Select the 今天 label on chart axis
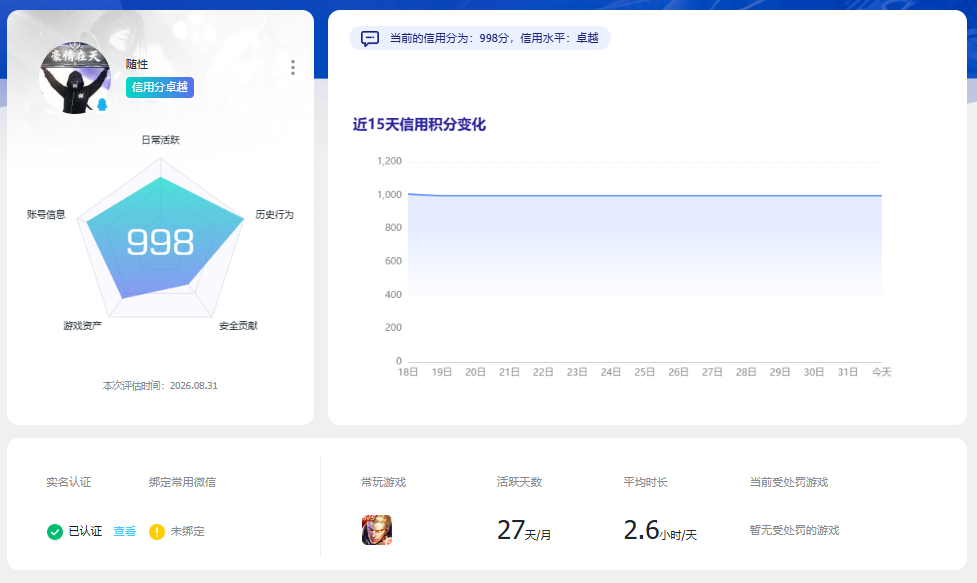The image size is (977, 583). pyautogui.click(x=882, y=372)
